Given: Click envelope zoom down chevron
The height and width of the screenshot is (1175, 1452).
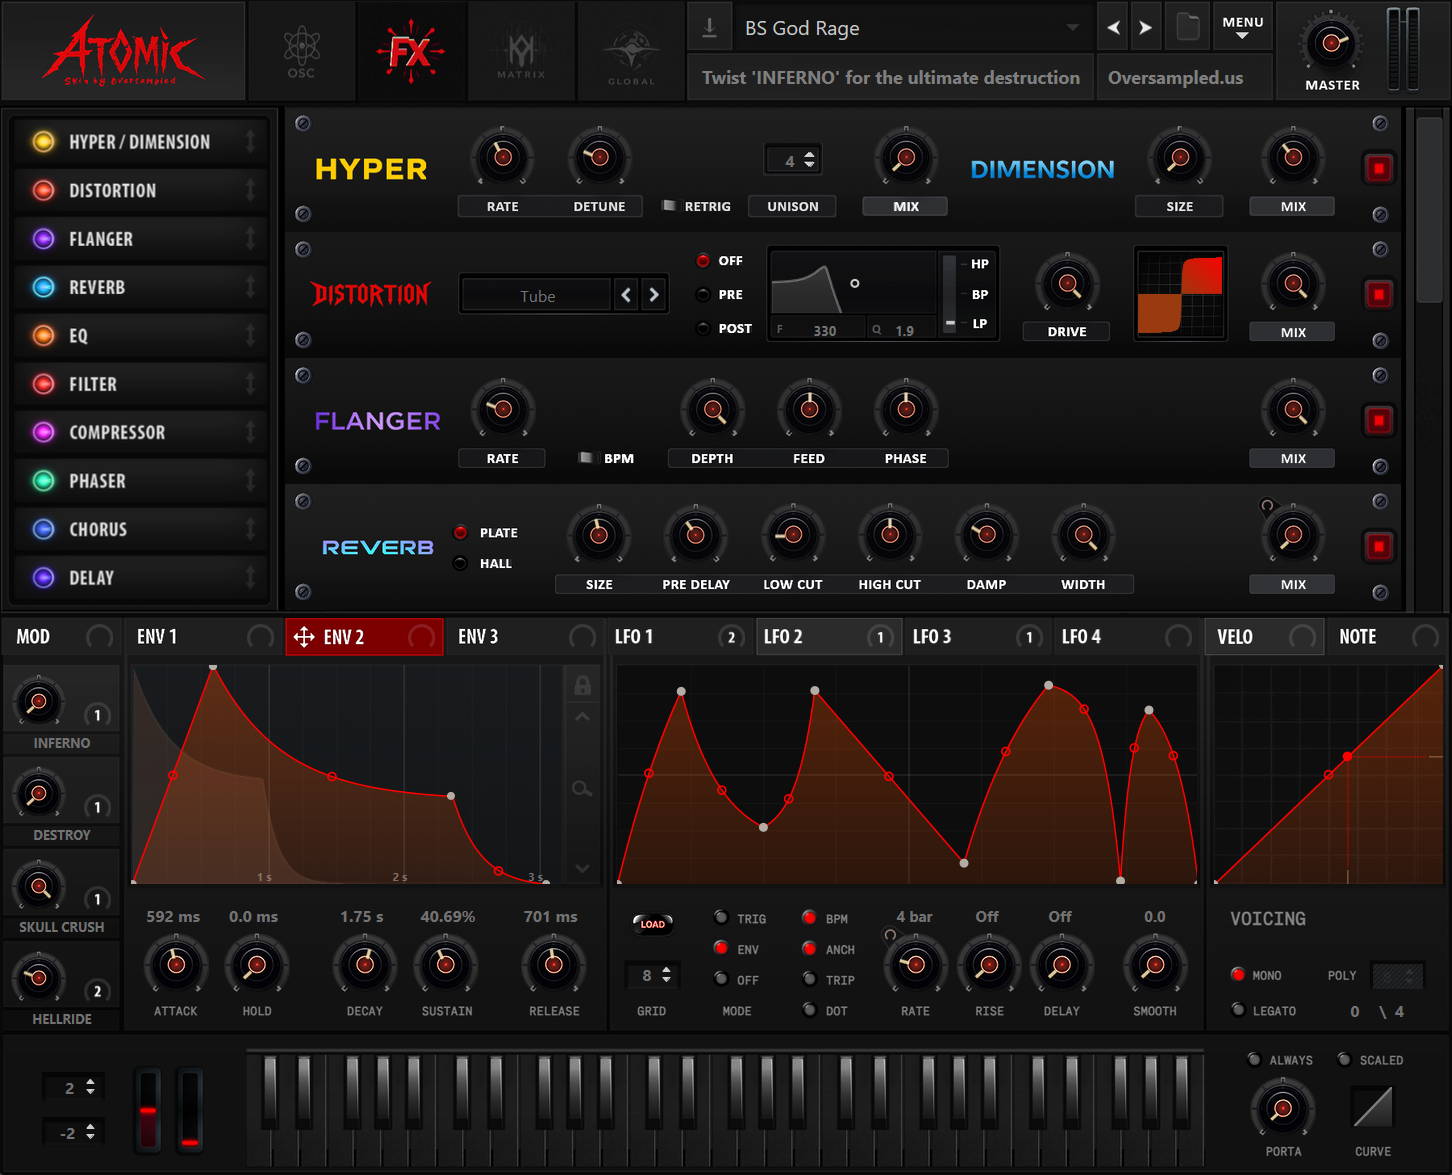Looking at the screenshot, I should (582, 868).
